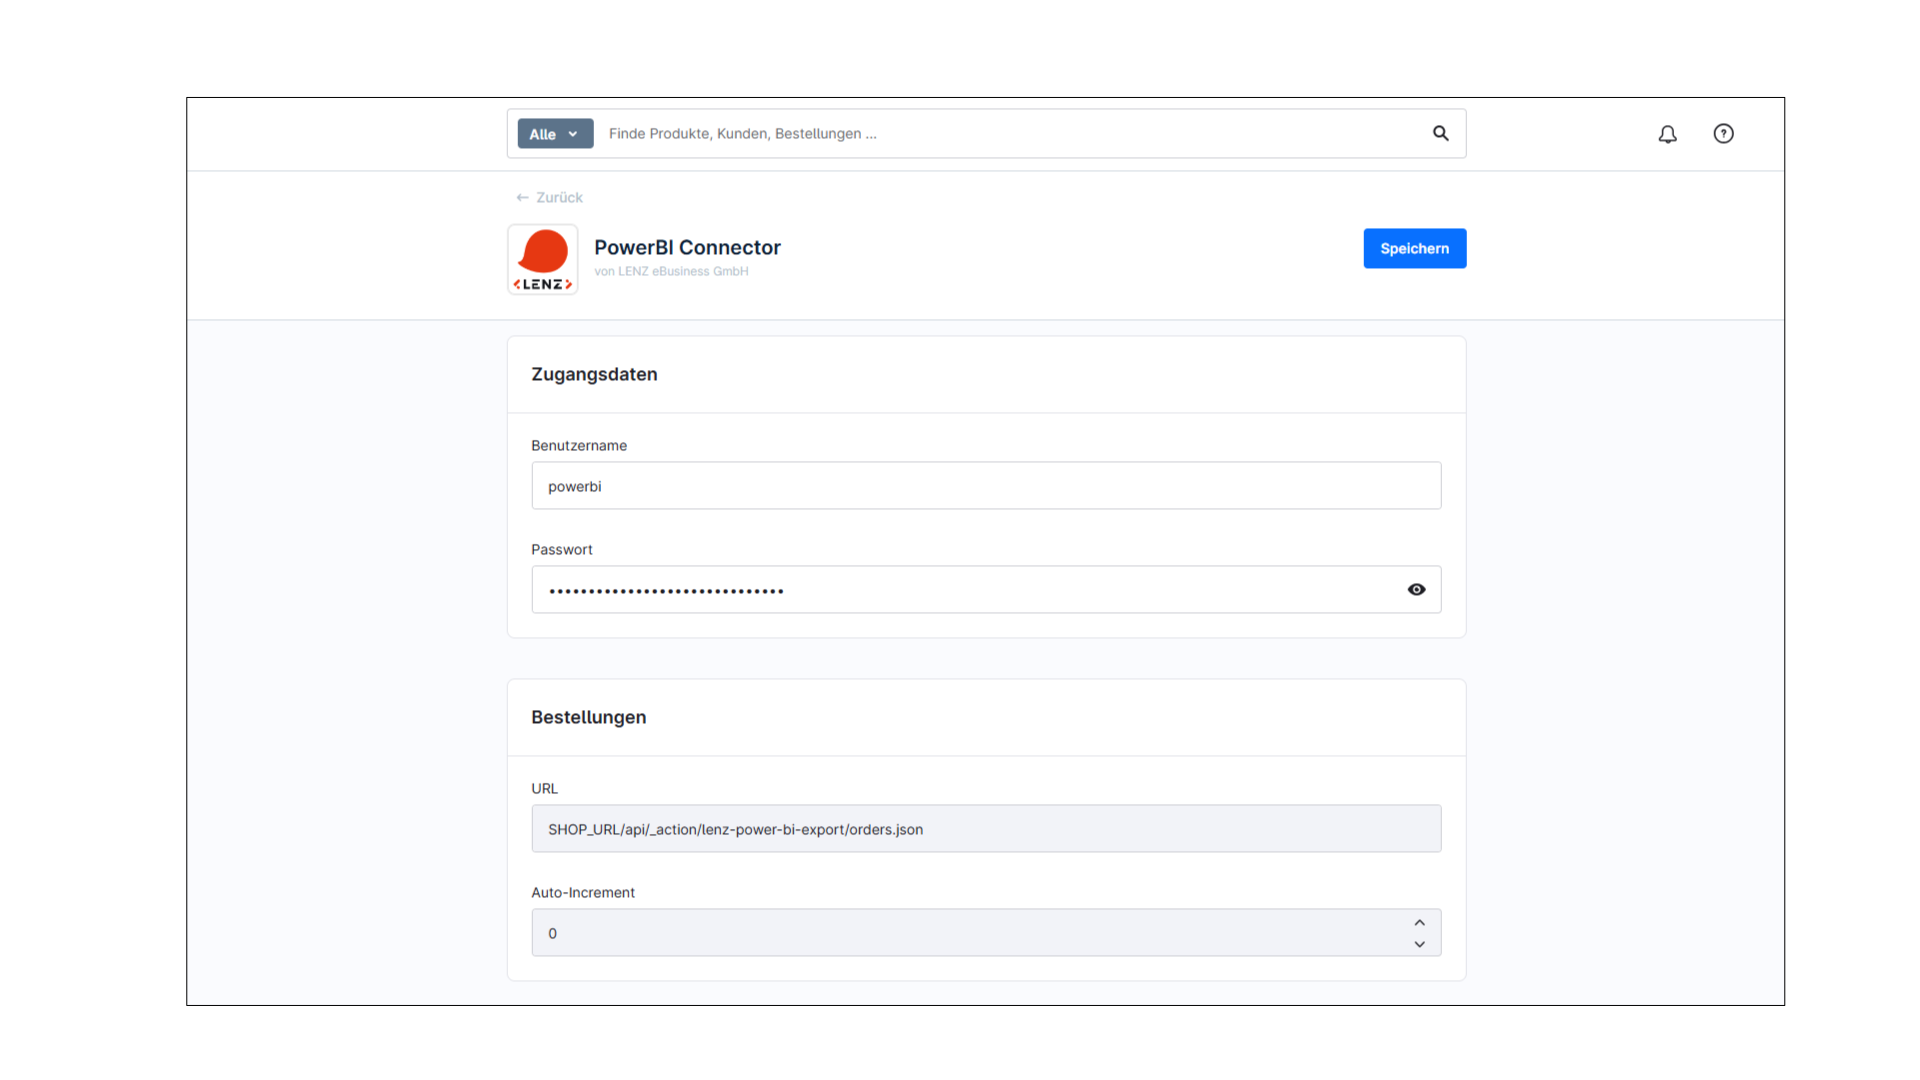Image resolution: width=1920 pixels, height=1080 pixels.
Task: Click the magnifier search icon
Action: (x=1440, y=133)
